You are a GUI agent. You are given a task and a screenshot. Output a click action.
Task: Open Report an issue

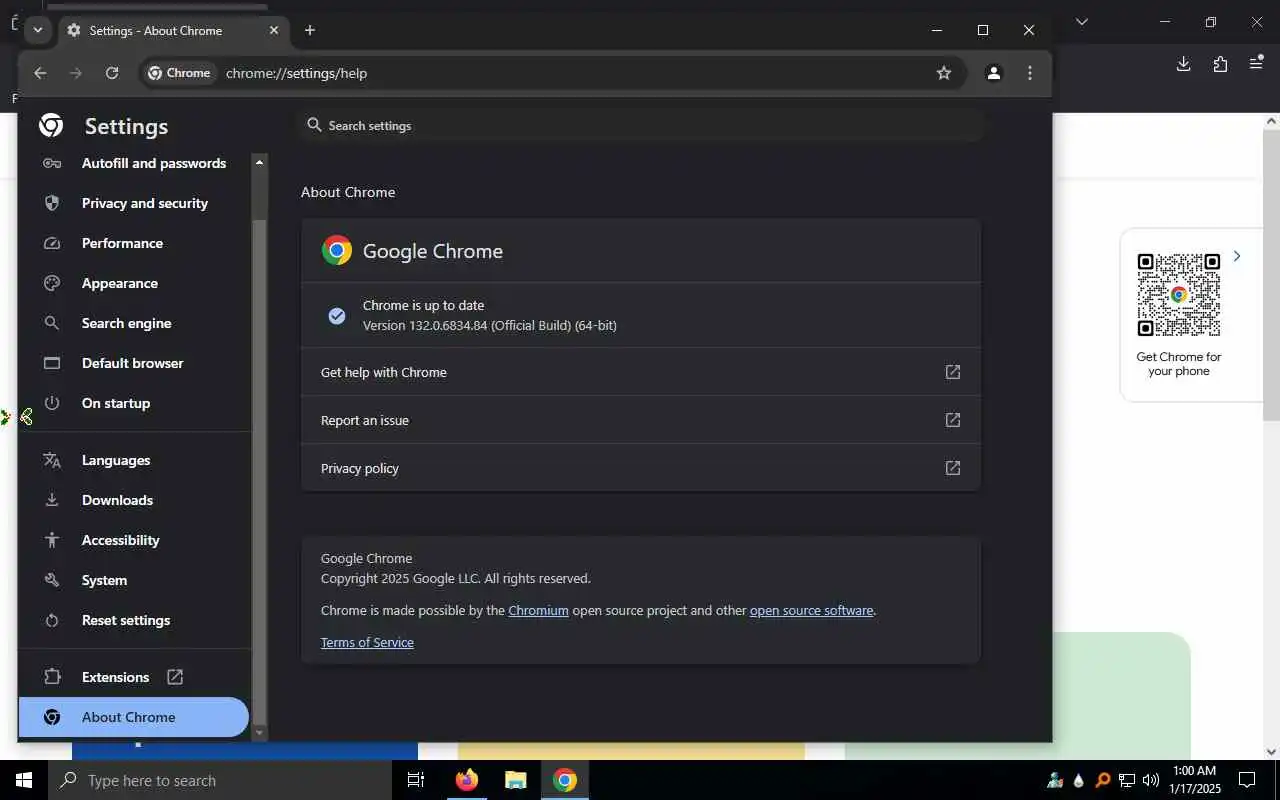640,420
